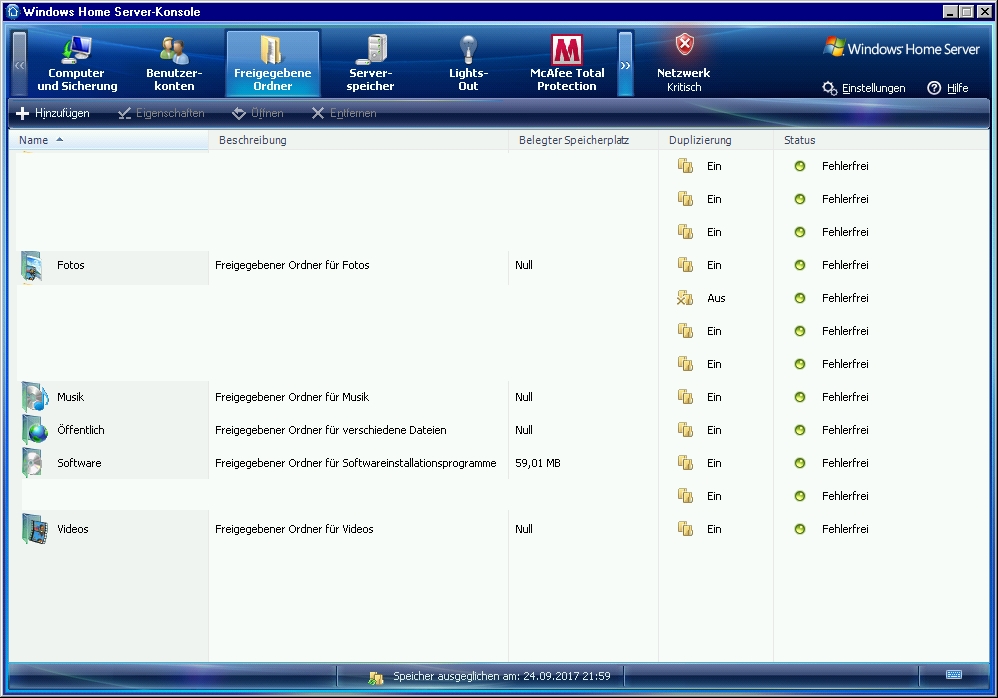Click the Status column header
The image size is (998, 698).
point(799,140)
